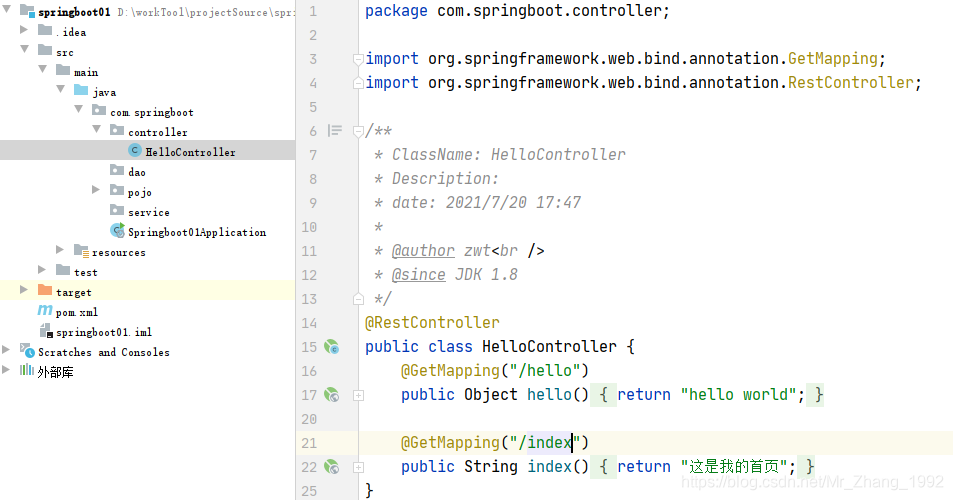
Task: Collapse the java source folder arrow
Action: [61, 89]
